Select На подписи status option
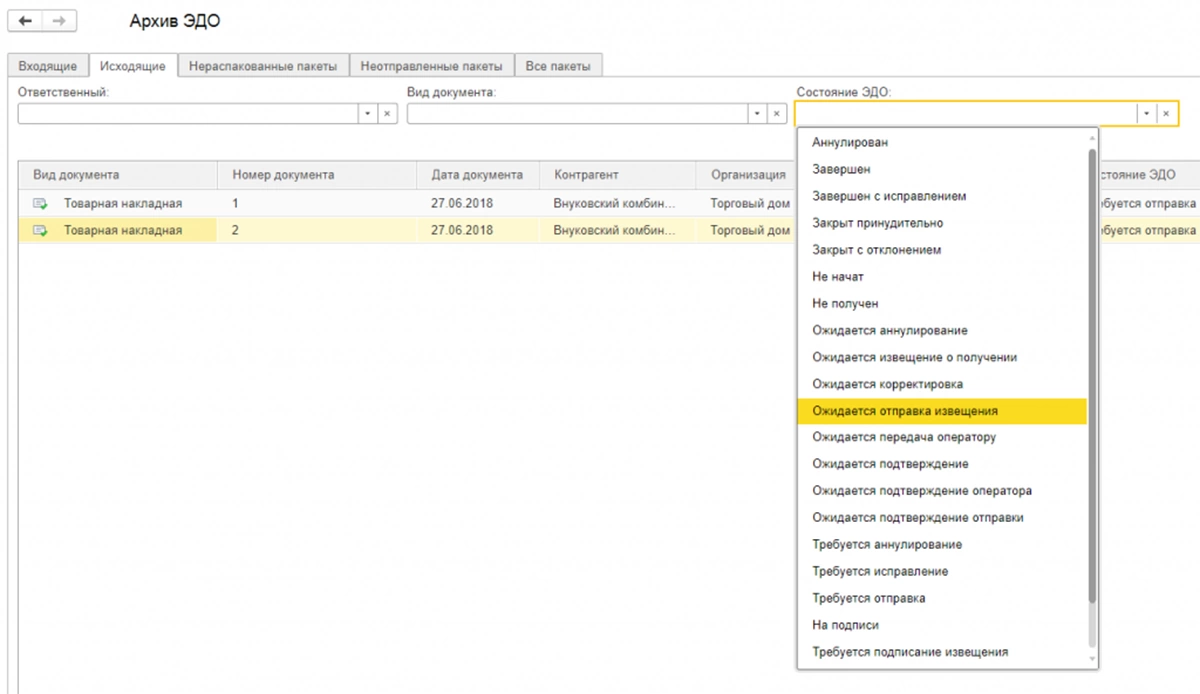Image resolution: width=1200 pixels, height=694 pixels. point(845,625)
